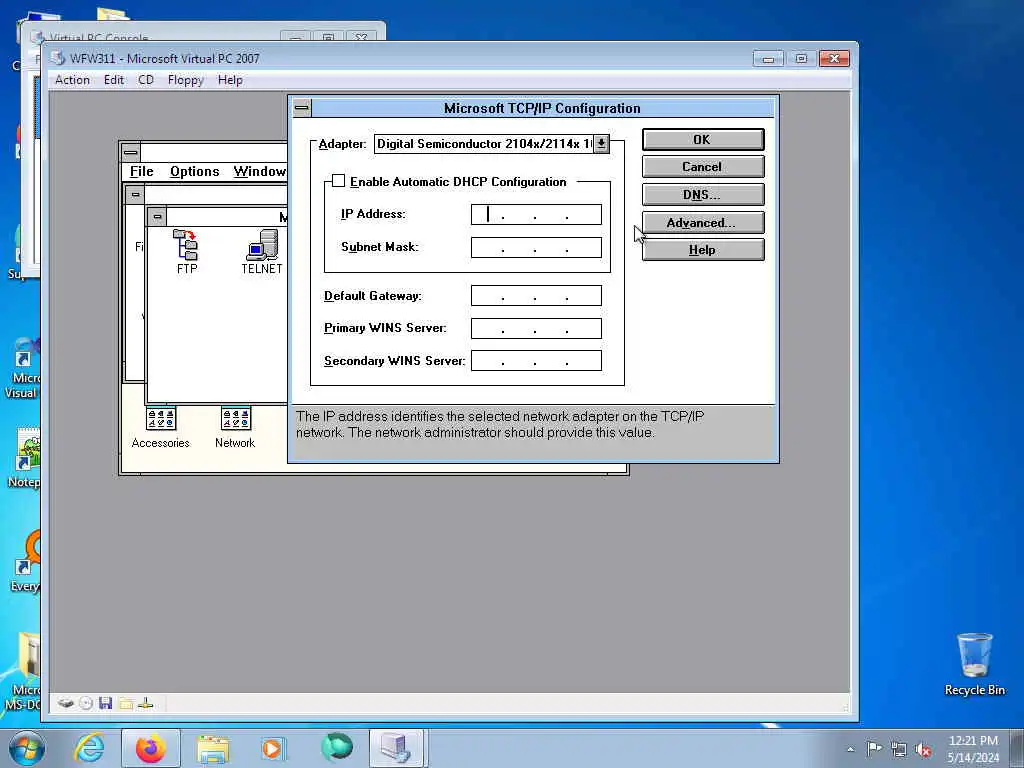1024x768 pixels.
Task: Open the Network program group icon
Action: (x=235, y=428)
